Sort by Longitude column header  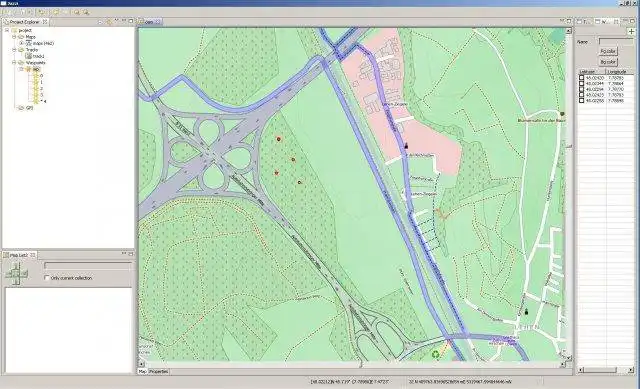[620, 72]
